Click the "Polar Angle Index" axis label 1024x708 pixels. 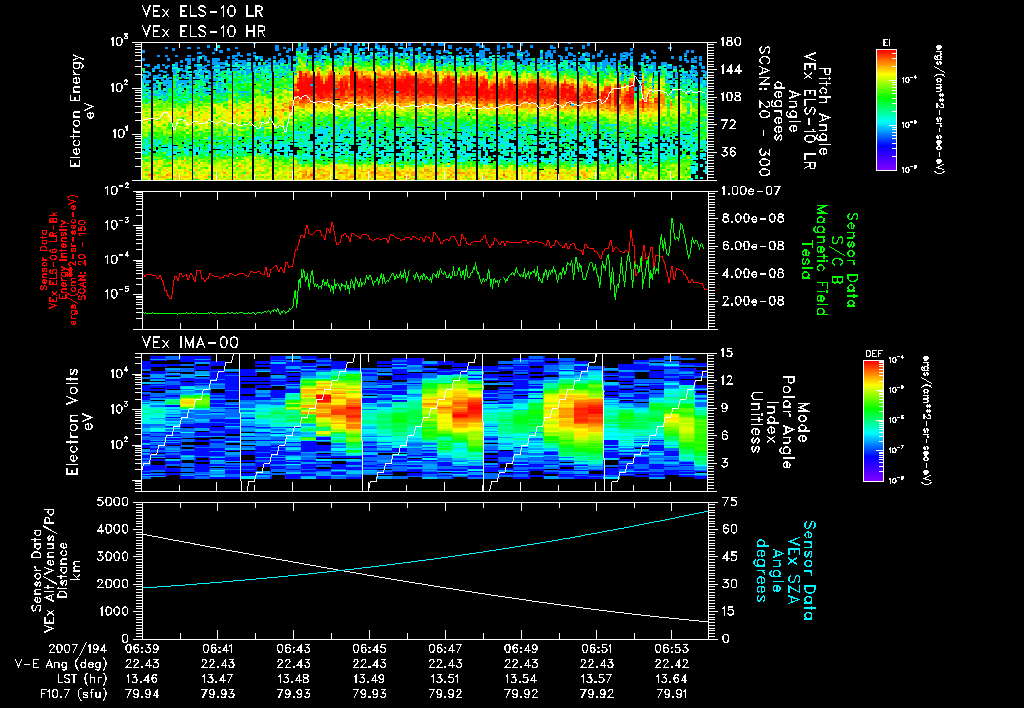pos(780,422)
